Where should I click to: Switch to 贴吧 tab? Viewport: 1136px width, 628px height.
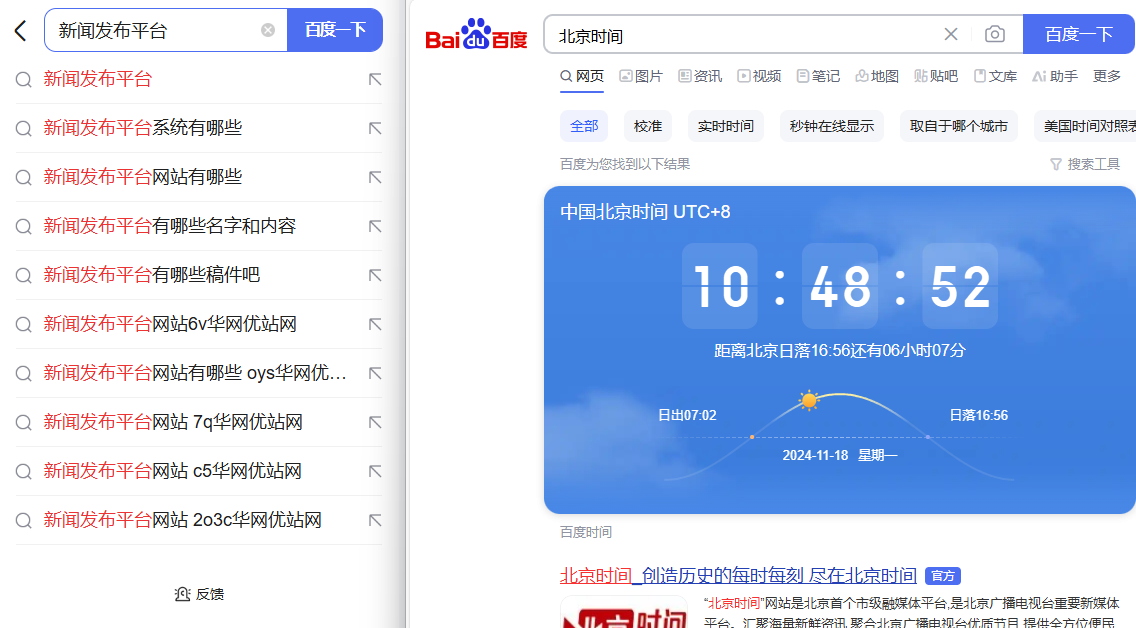pos(936,76)
